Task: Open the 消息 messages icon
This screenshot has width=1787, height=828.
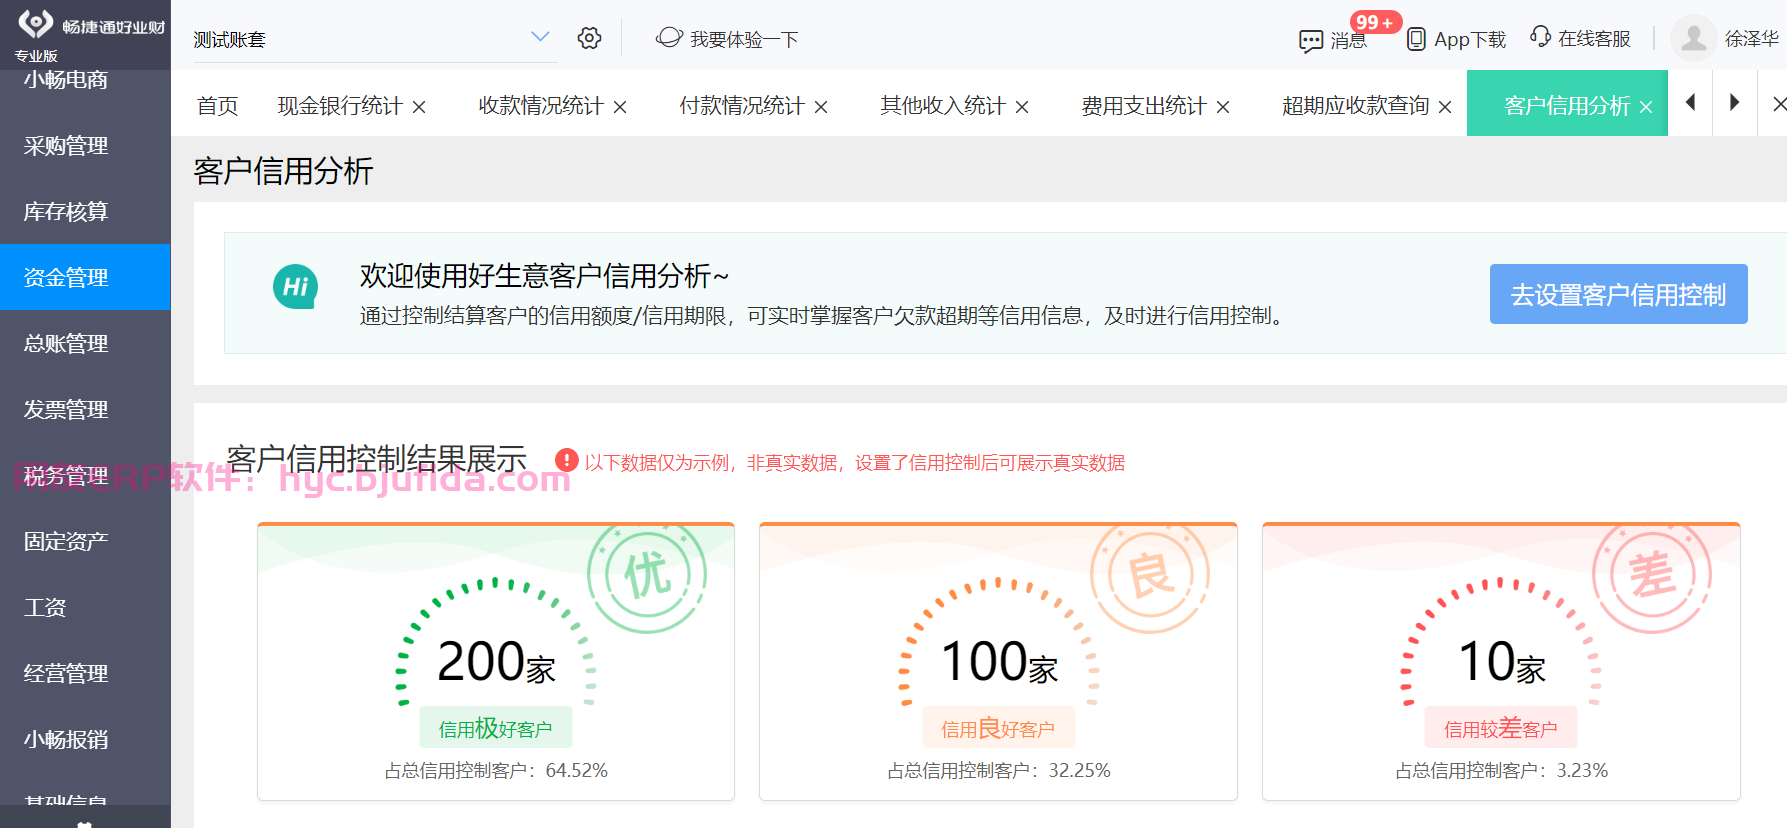Action: coord(1310,41)
